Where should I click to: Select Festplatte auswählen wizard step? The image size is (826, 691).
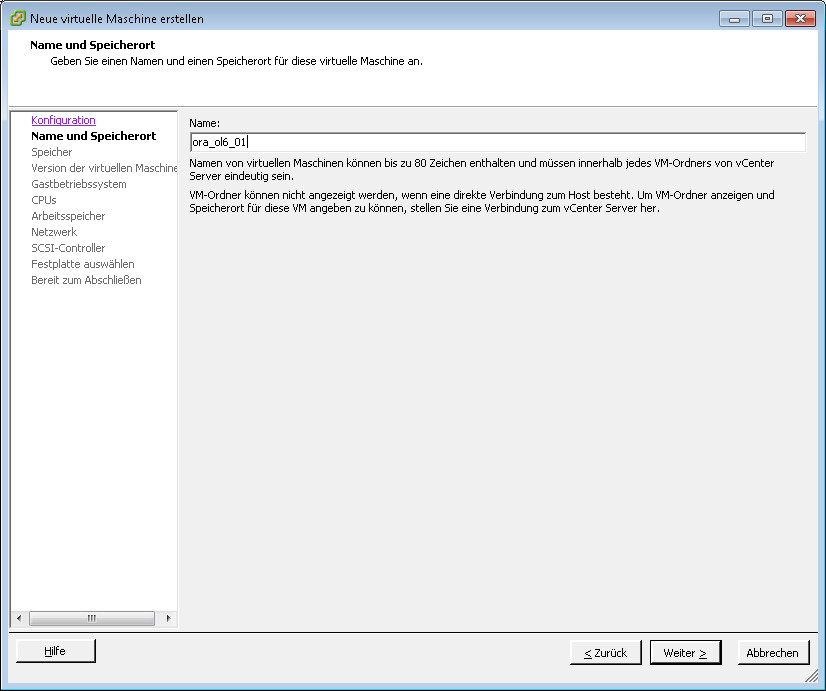pos(83,264)
